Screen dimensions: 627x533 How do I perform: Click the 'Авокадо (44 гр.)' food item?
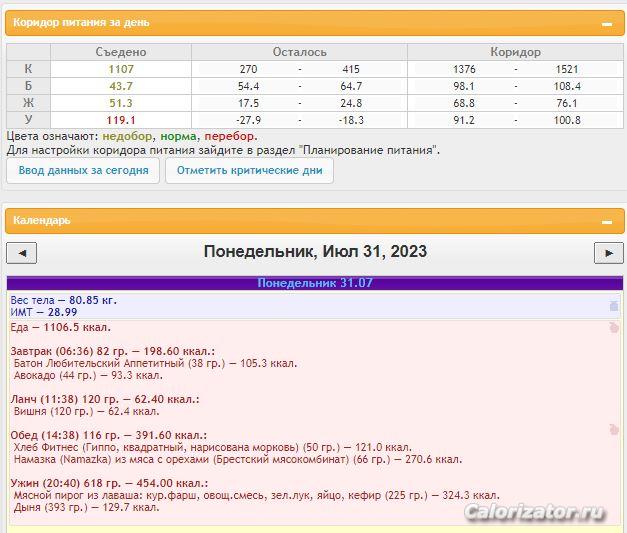(x=88, y=376)
